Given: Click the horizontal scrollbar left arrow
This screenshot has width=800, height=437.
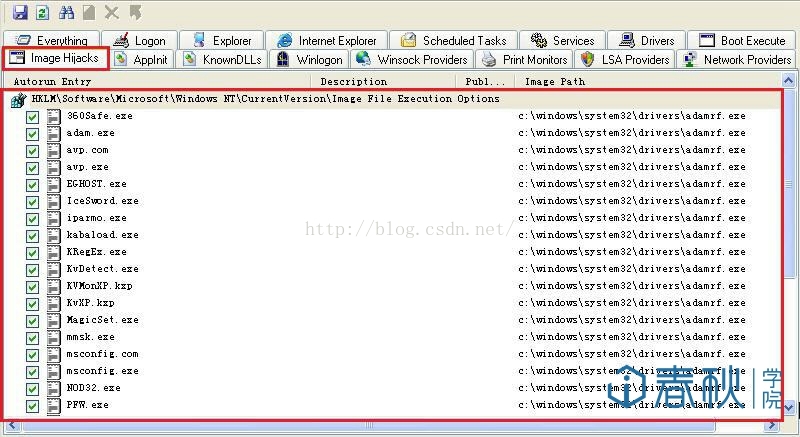Looking at the screenshot, I should pyautogui.click(x=12, y=425).
